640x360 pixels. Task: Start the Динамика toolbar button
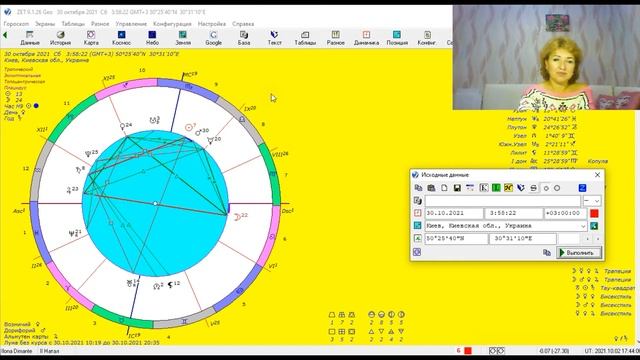(366, 38)
